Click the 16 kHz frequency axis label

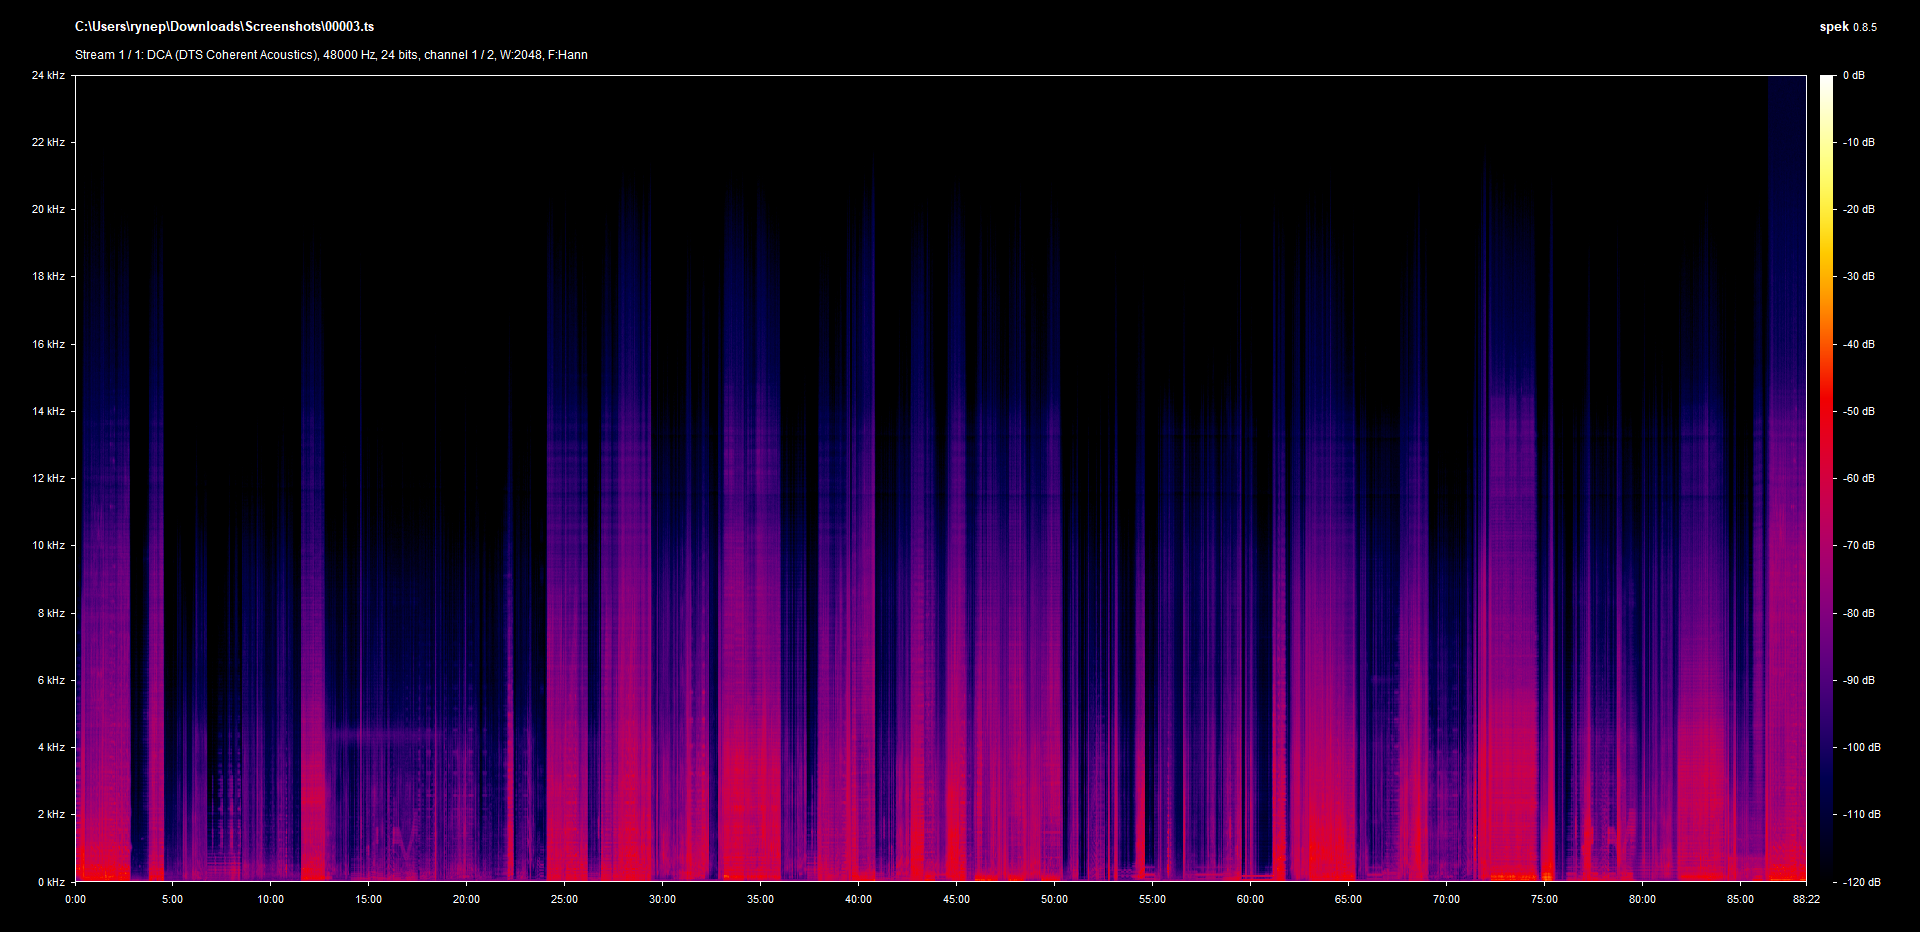pos(48,345)
